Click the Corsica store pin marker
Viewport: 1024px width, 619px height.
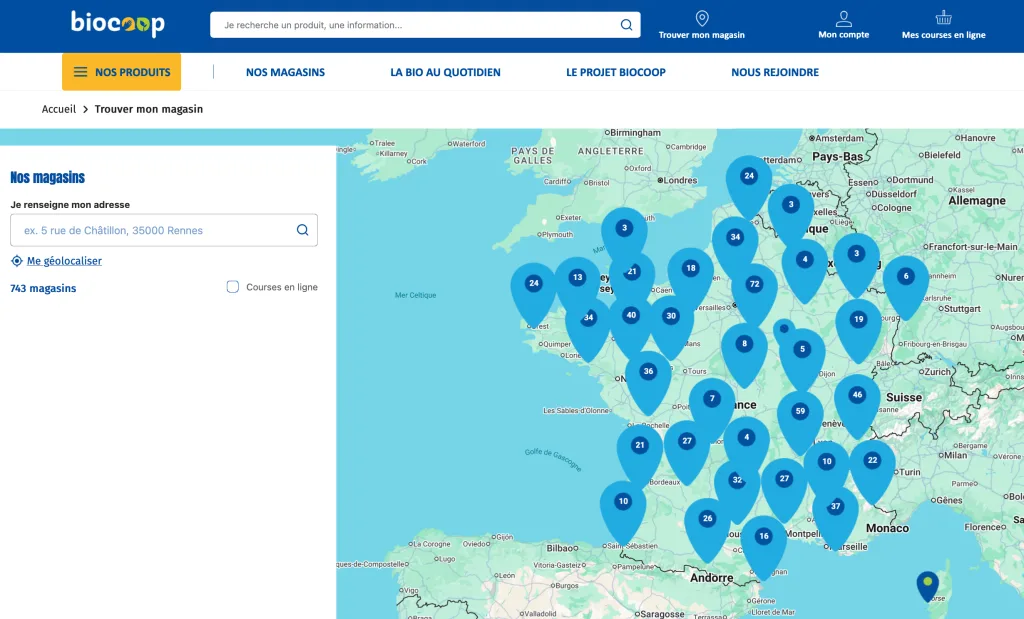(928, 583)
